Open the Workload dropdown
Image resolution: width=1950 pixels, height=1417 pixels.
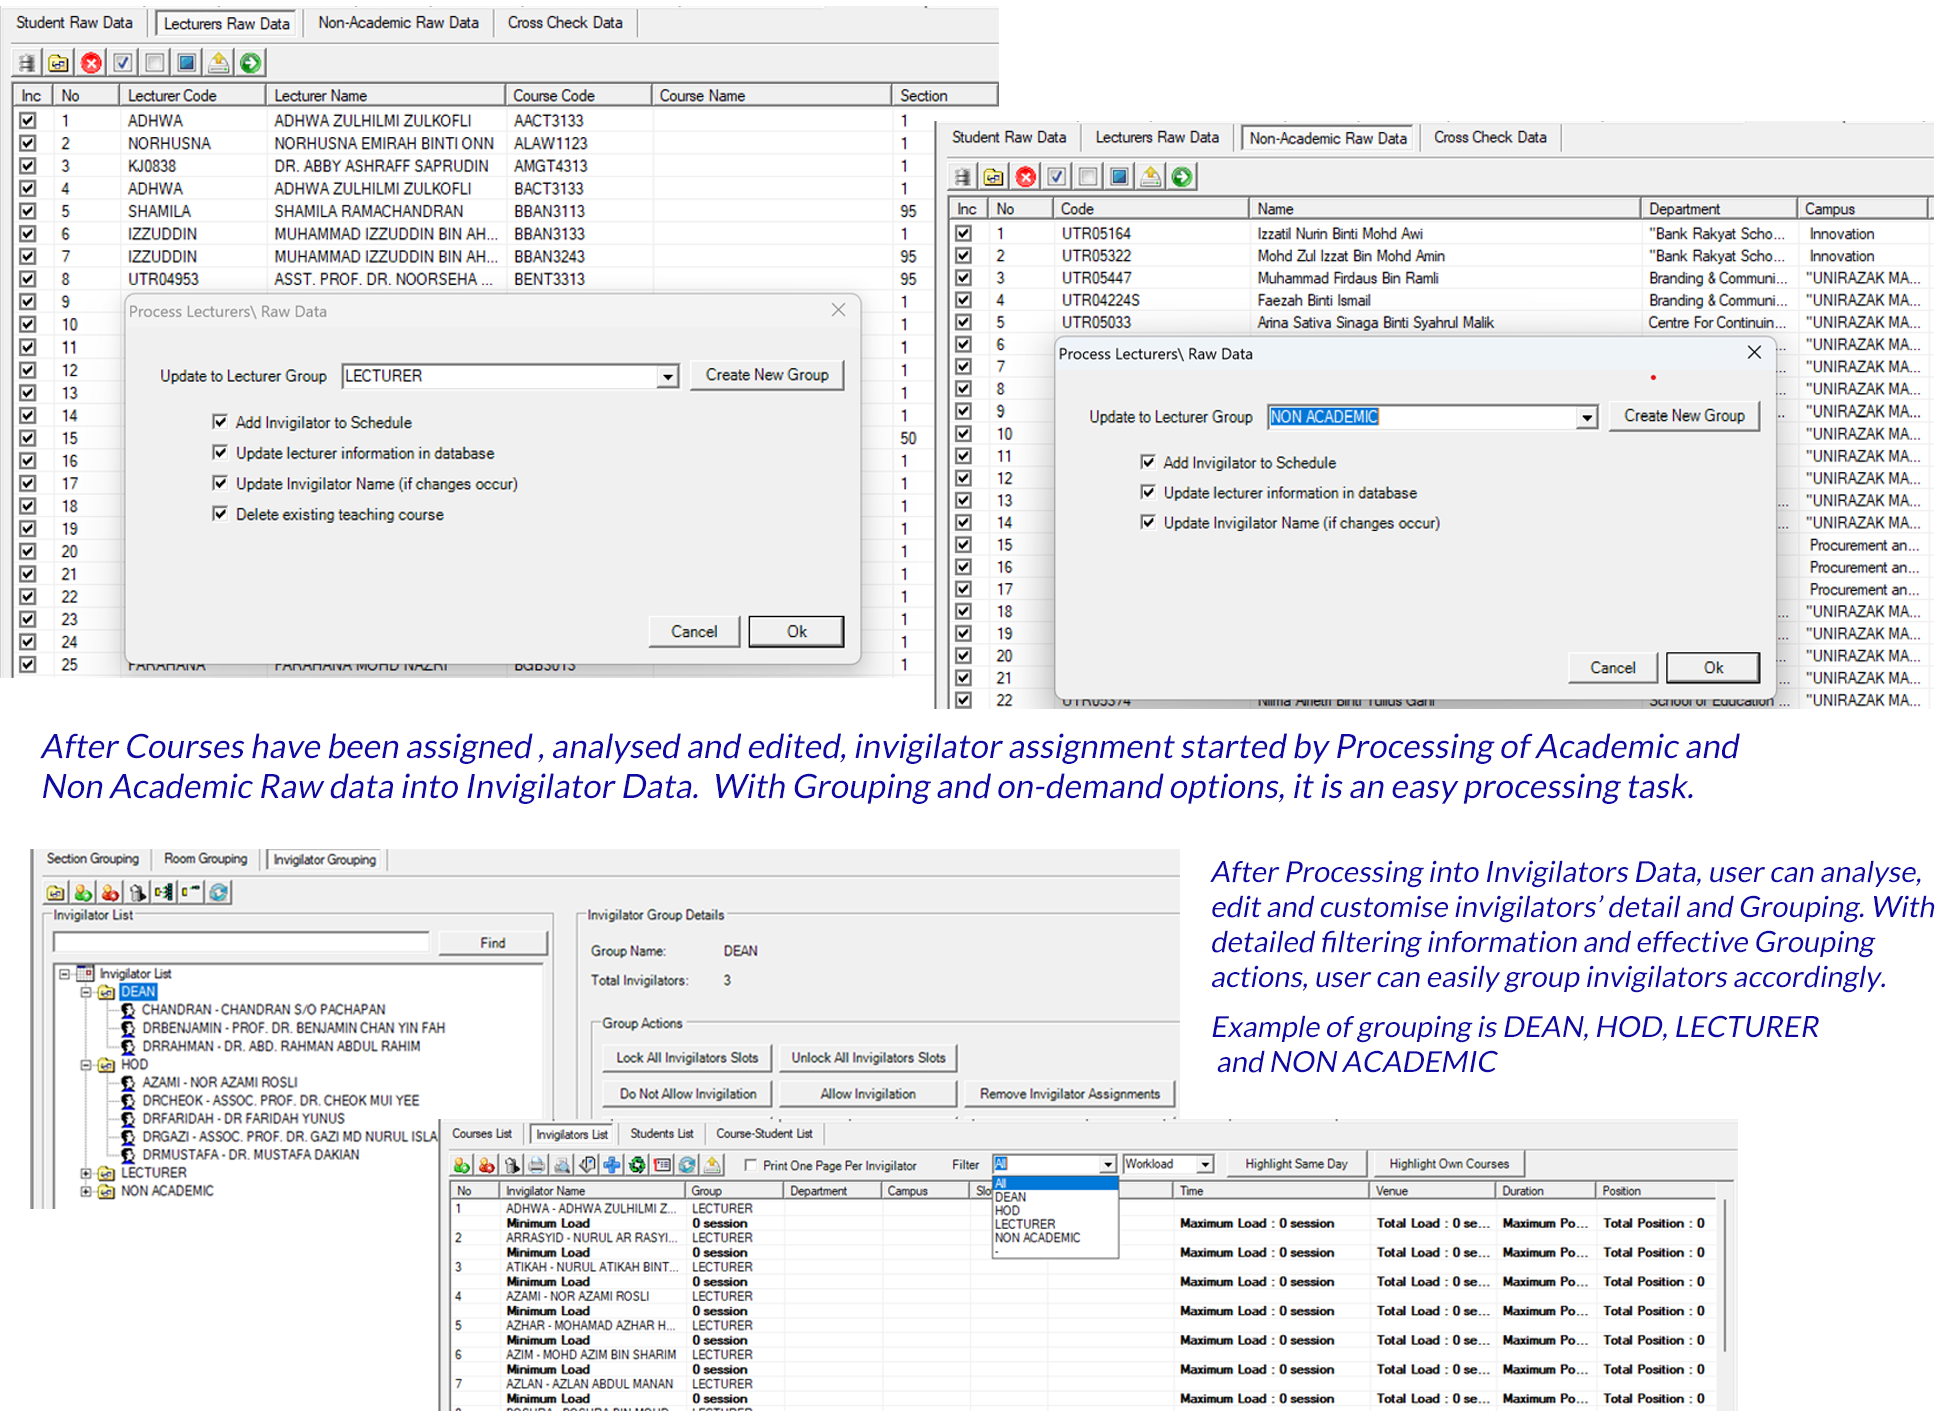(x=1205, y=1164)
